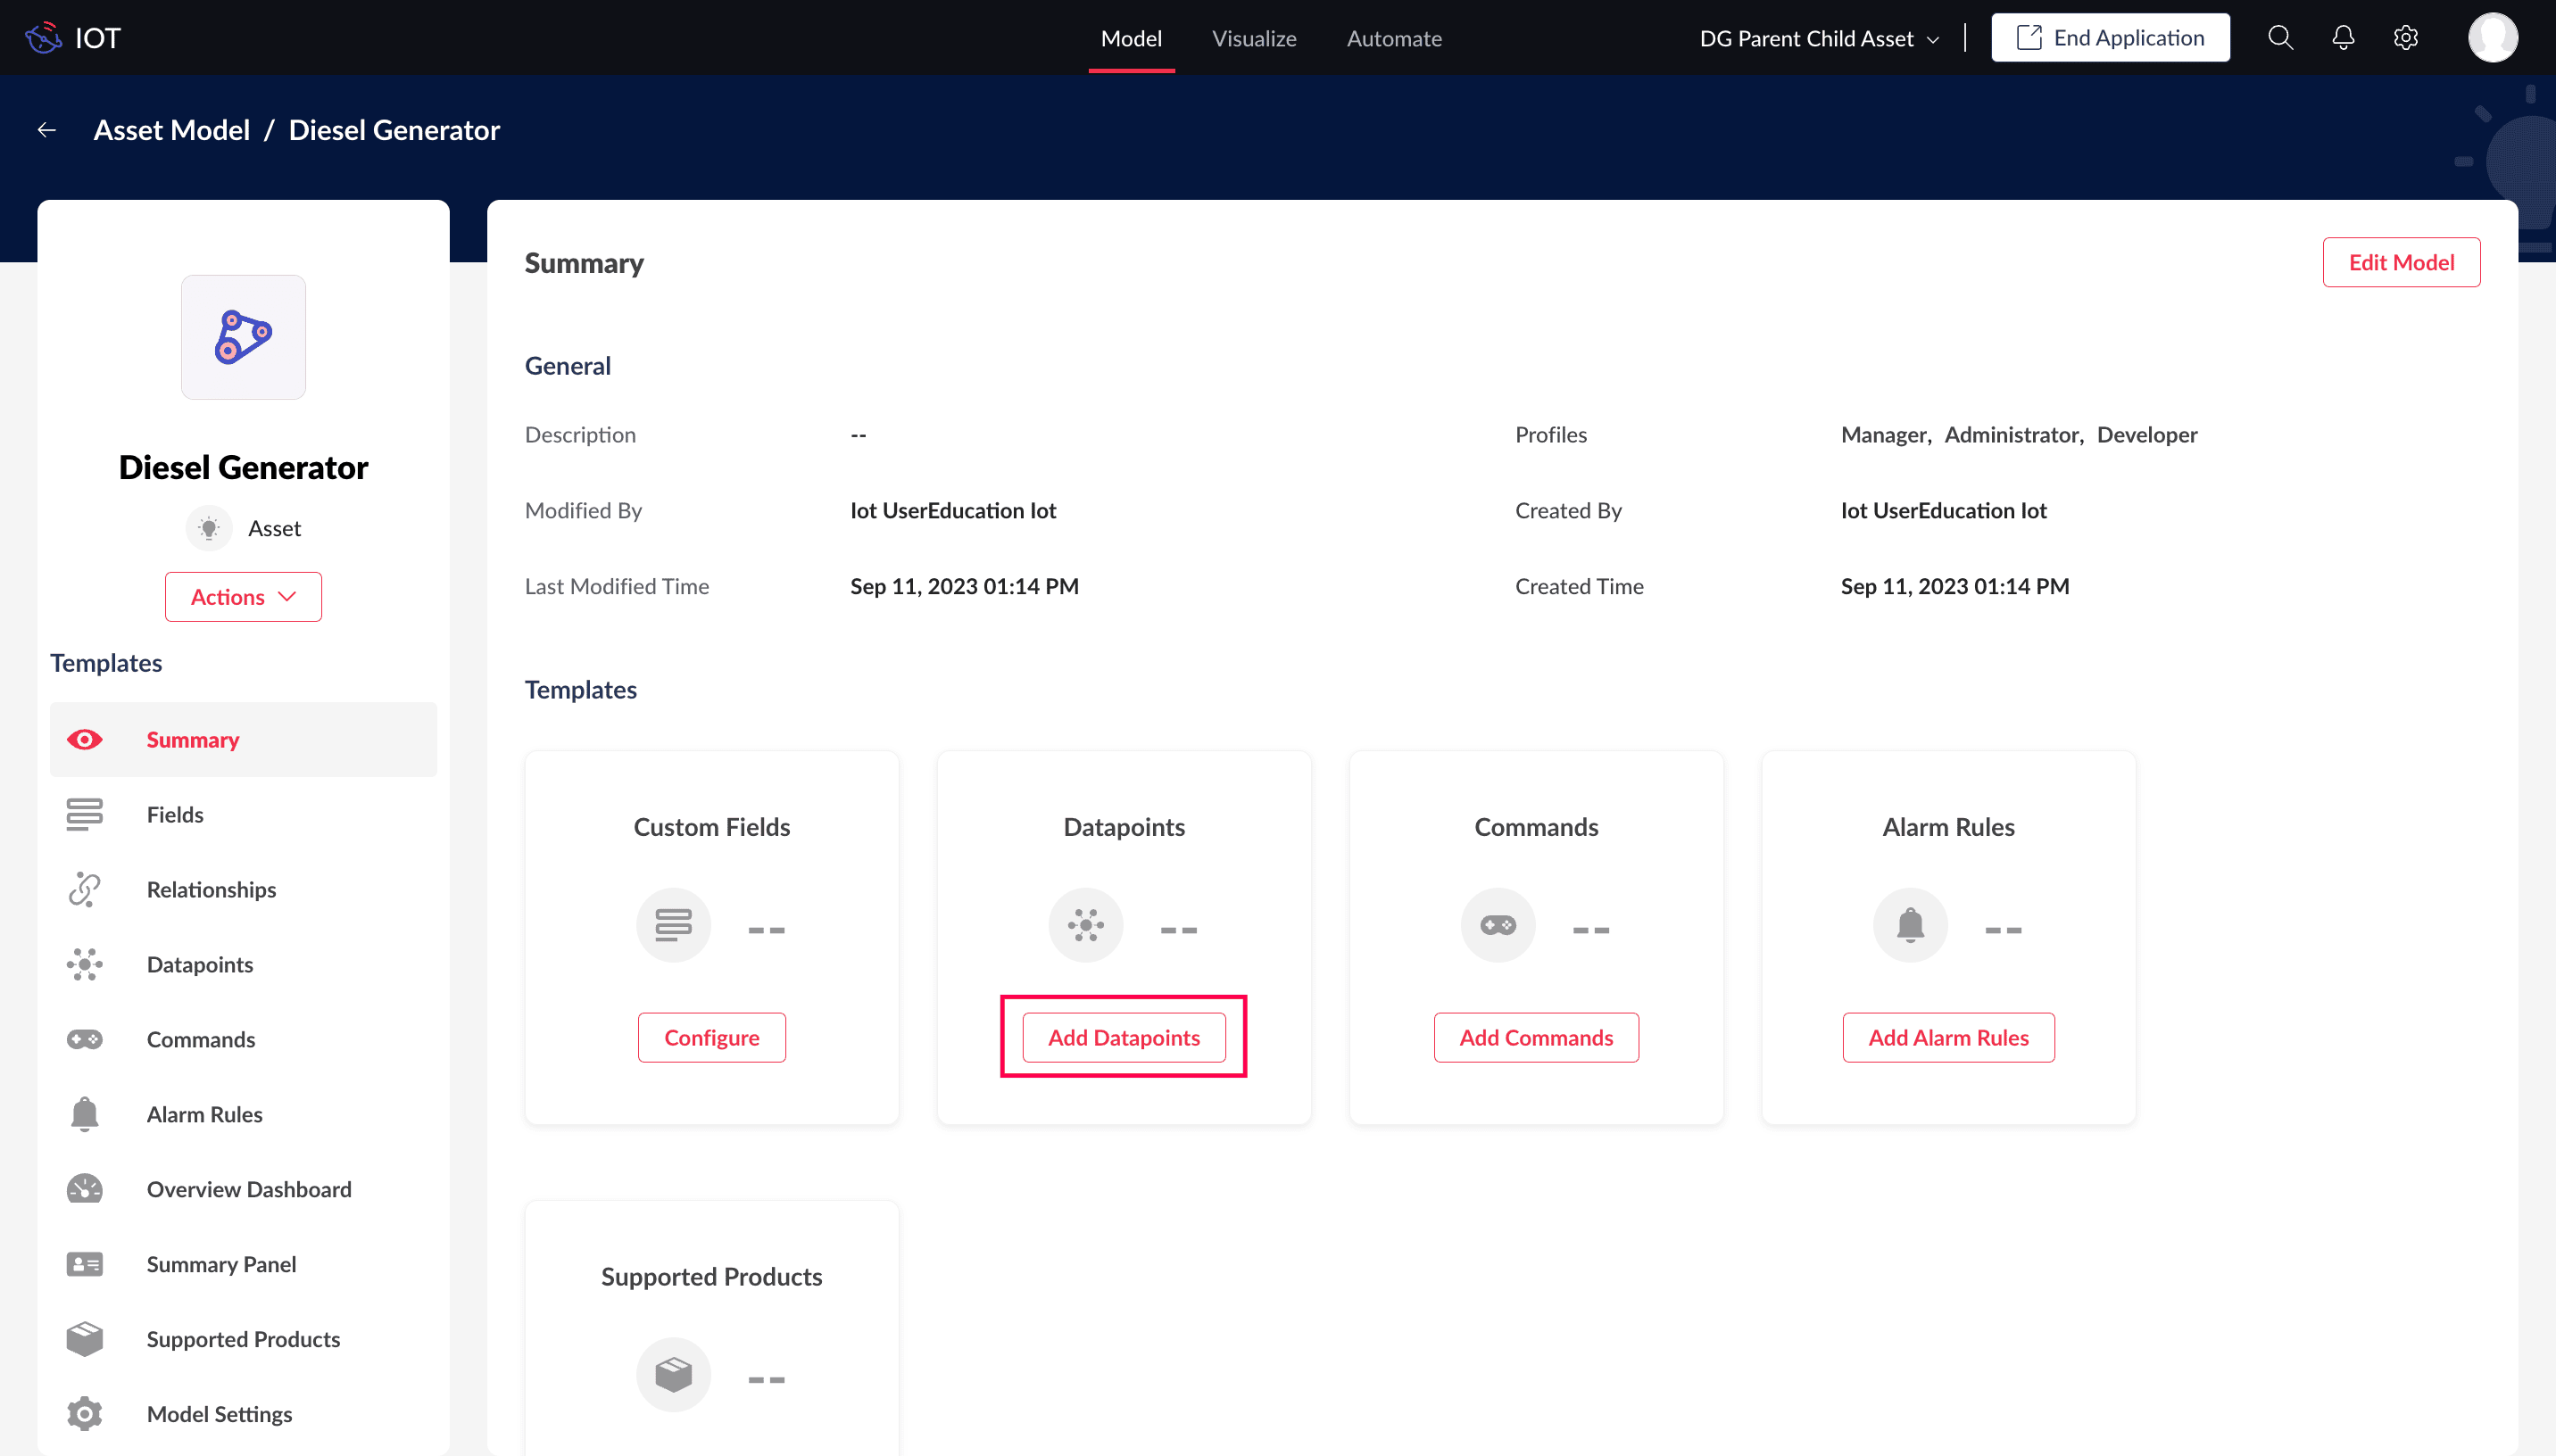Screen dimensions: 2556x1456
Task: Click the Diesel Generator model image
Action: (x=243, y=337)
